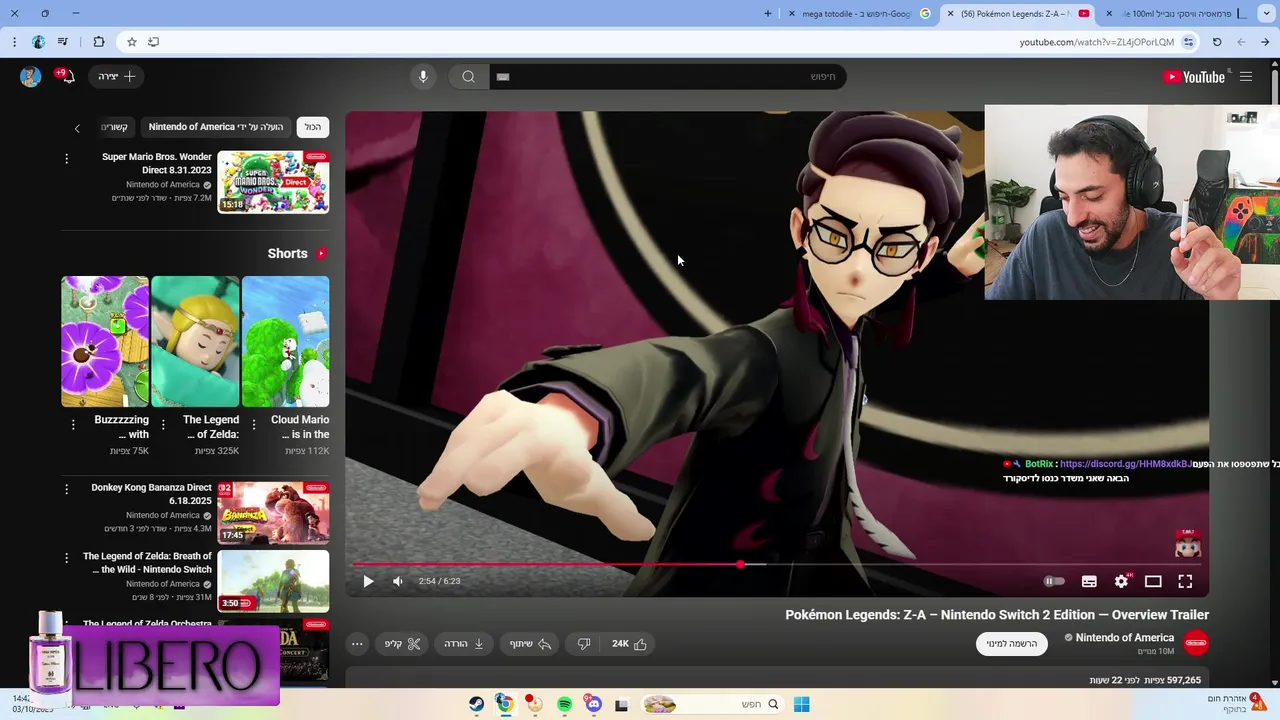Create a clip with the קליפ button
Viewport: 1280px width, 720px height.
(x=403, y=644)
